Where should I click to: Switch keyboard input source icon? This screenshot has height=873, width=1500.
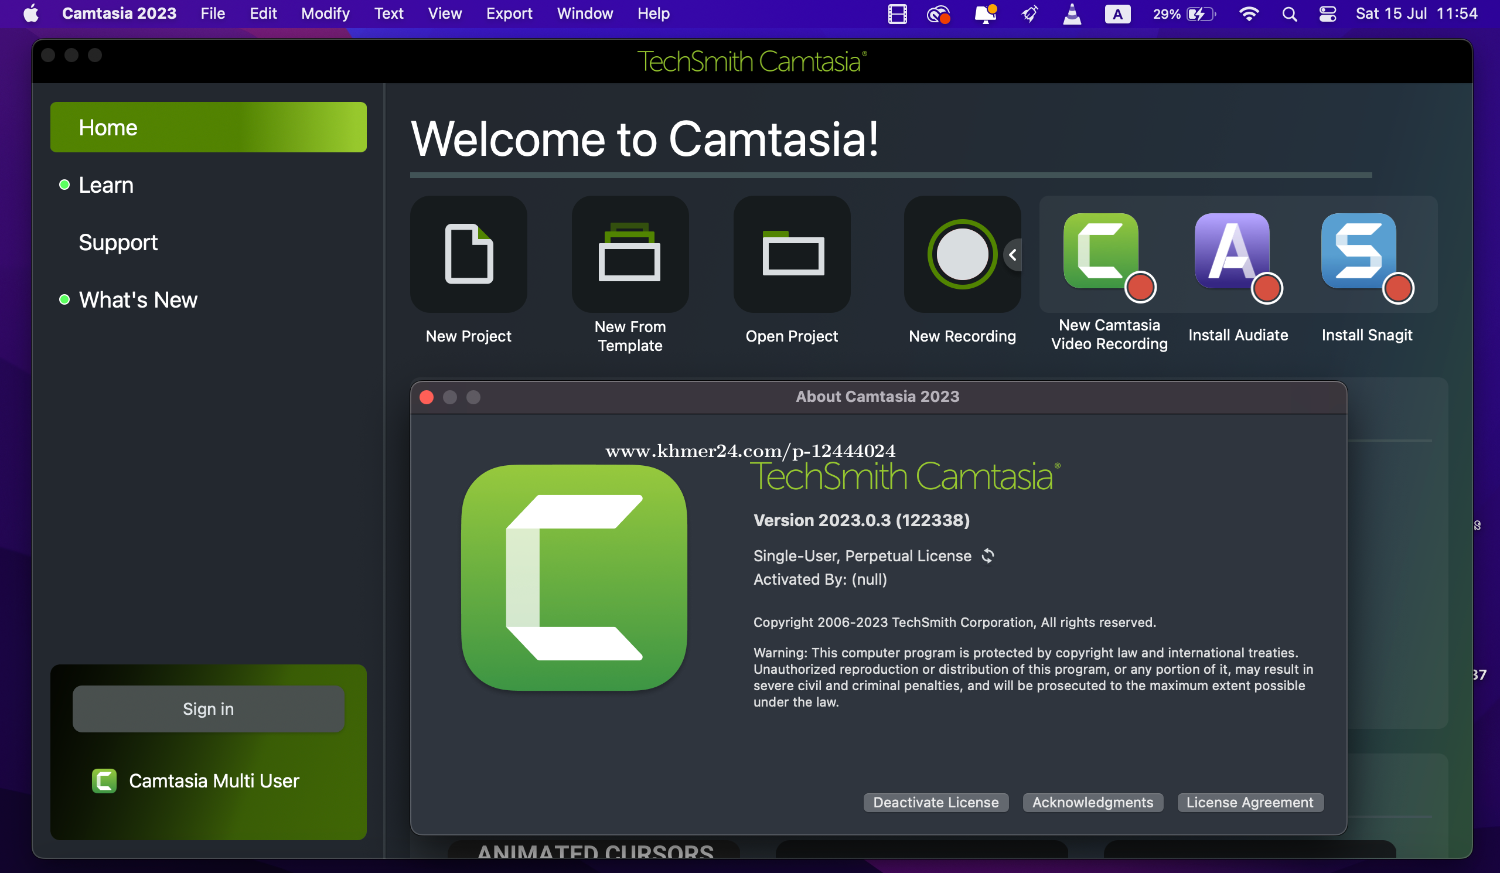point(1117,14)
